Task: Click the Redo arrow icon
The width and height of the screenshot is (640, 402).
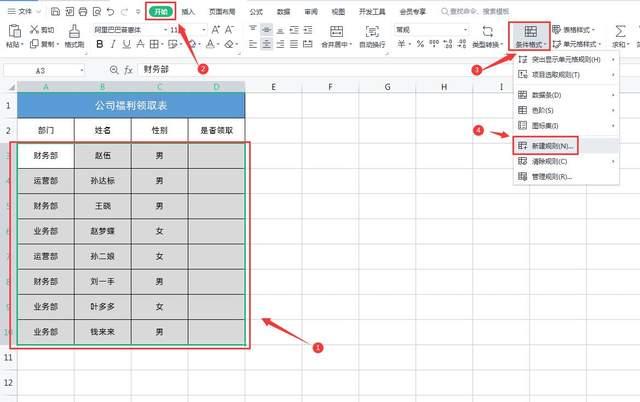Action: click(124, 12)
